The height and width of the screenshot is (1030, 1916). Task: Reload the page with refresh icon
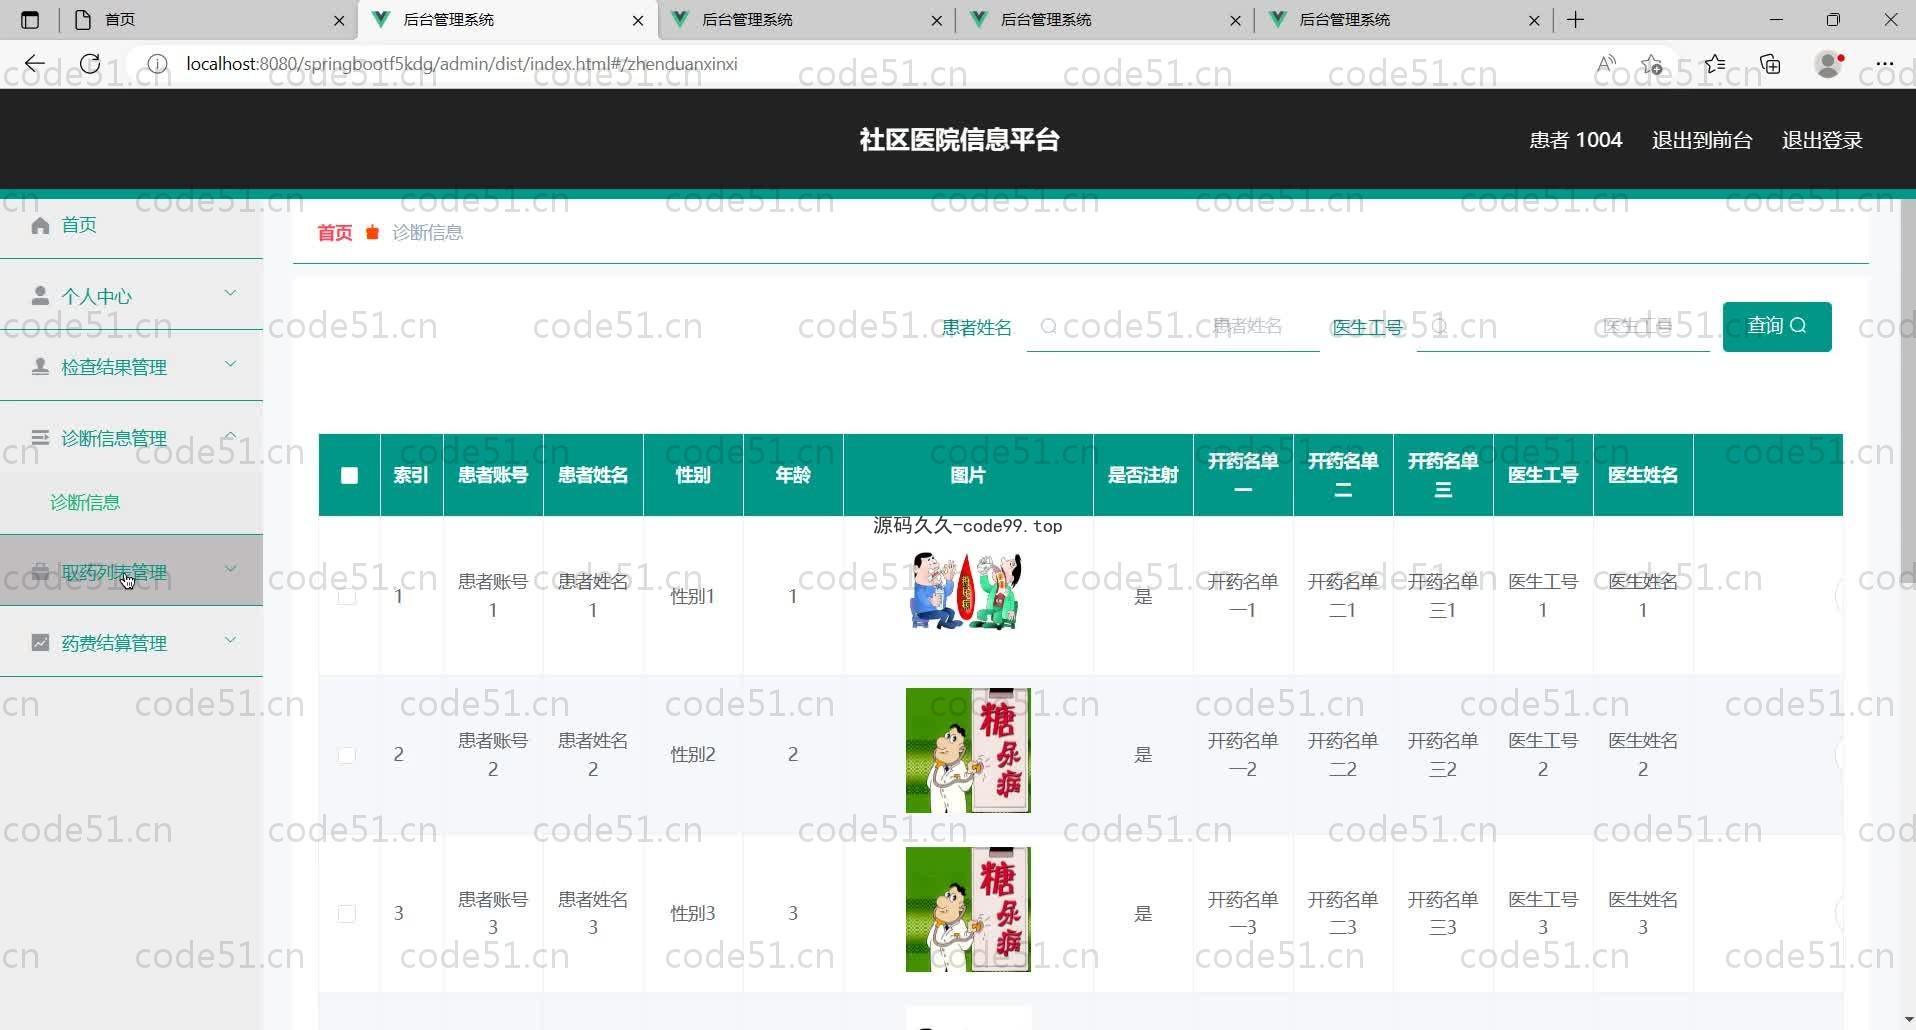90,64
